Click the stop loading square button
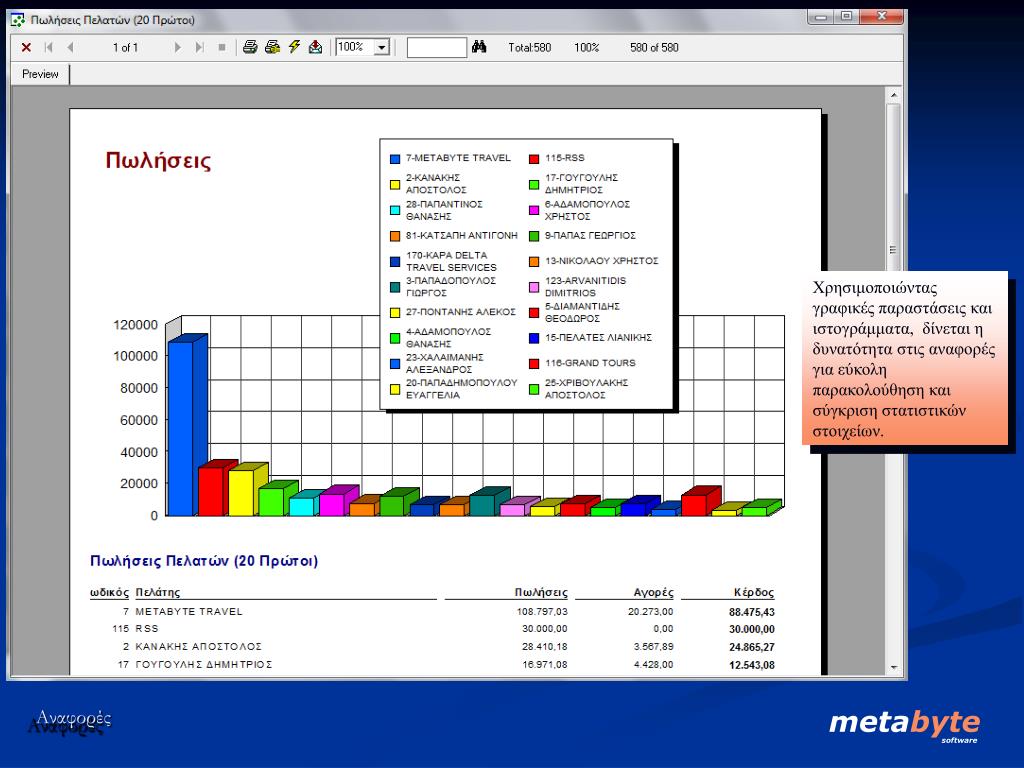1024x768 pixels. pyautogui.click(x=222, y=48)
